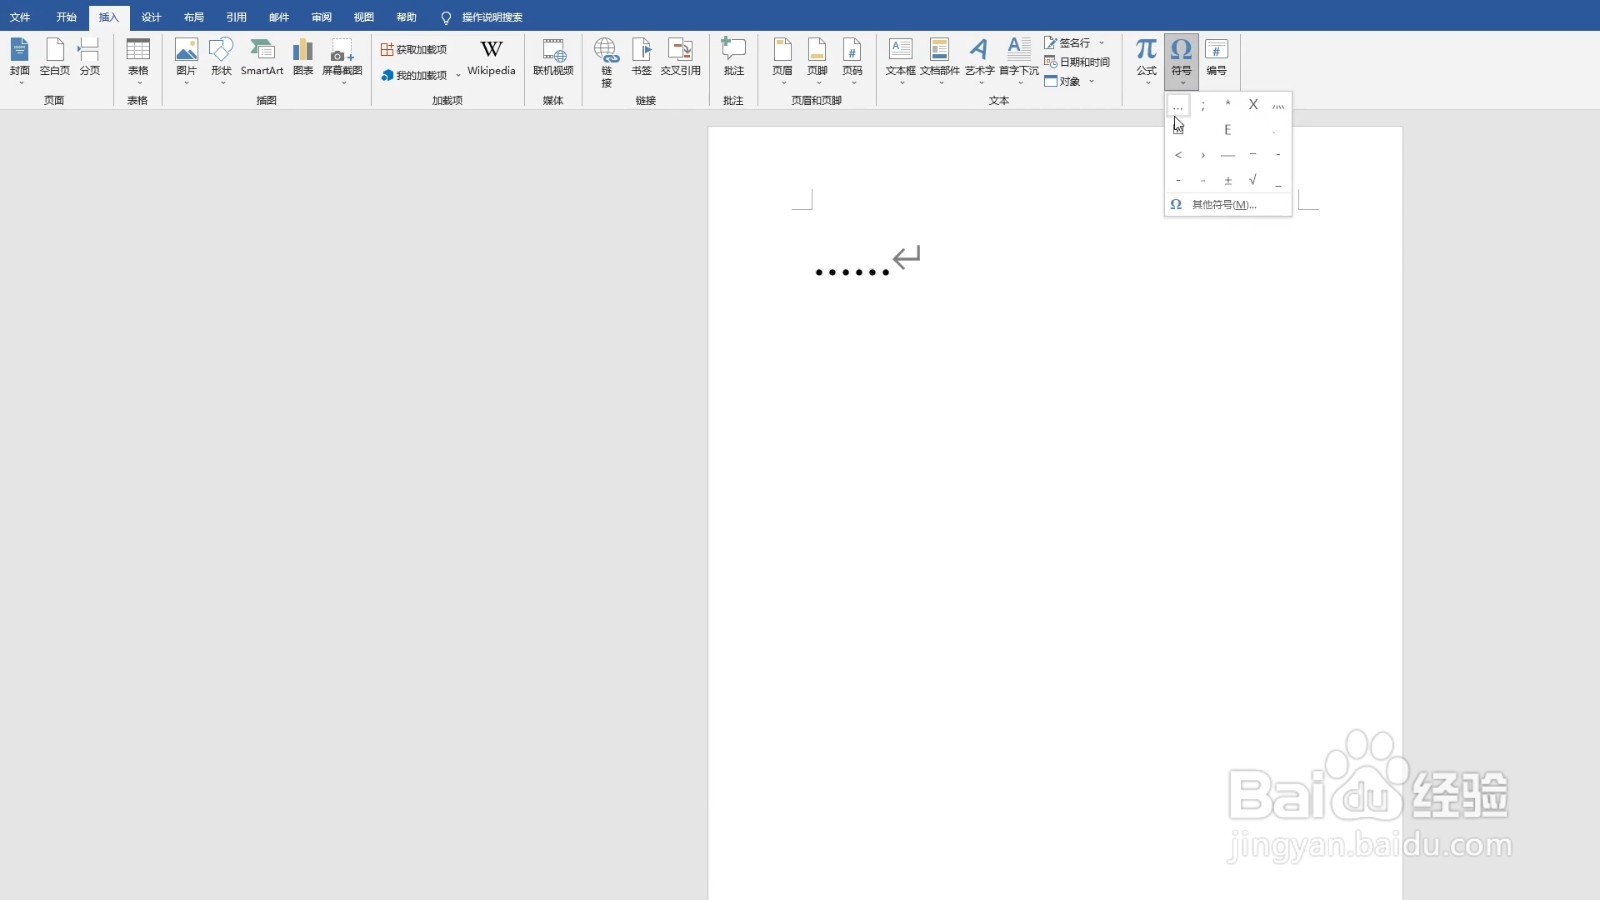Add a drop cap (首字下沉)
The width and height of the screenshot is (1600, 900).
[1019, 60]
